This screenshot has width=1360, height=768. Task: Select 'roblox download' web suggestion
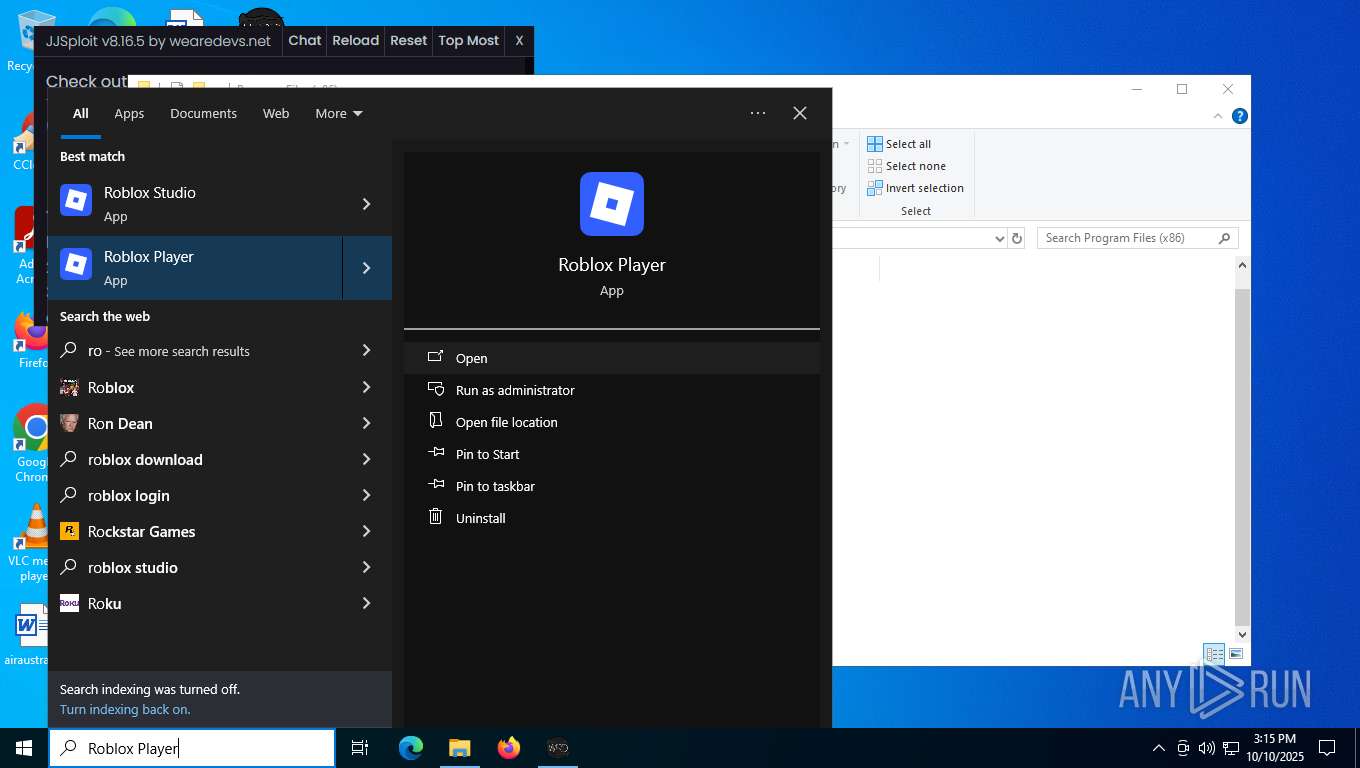pos(196,459)
